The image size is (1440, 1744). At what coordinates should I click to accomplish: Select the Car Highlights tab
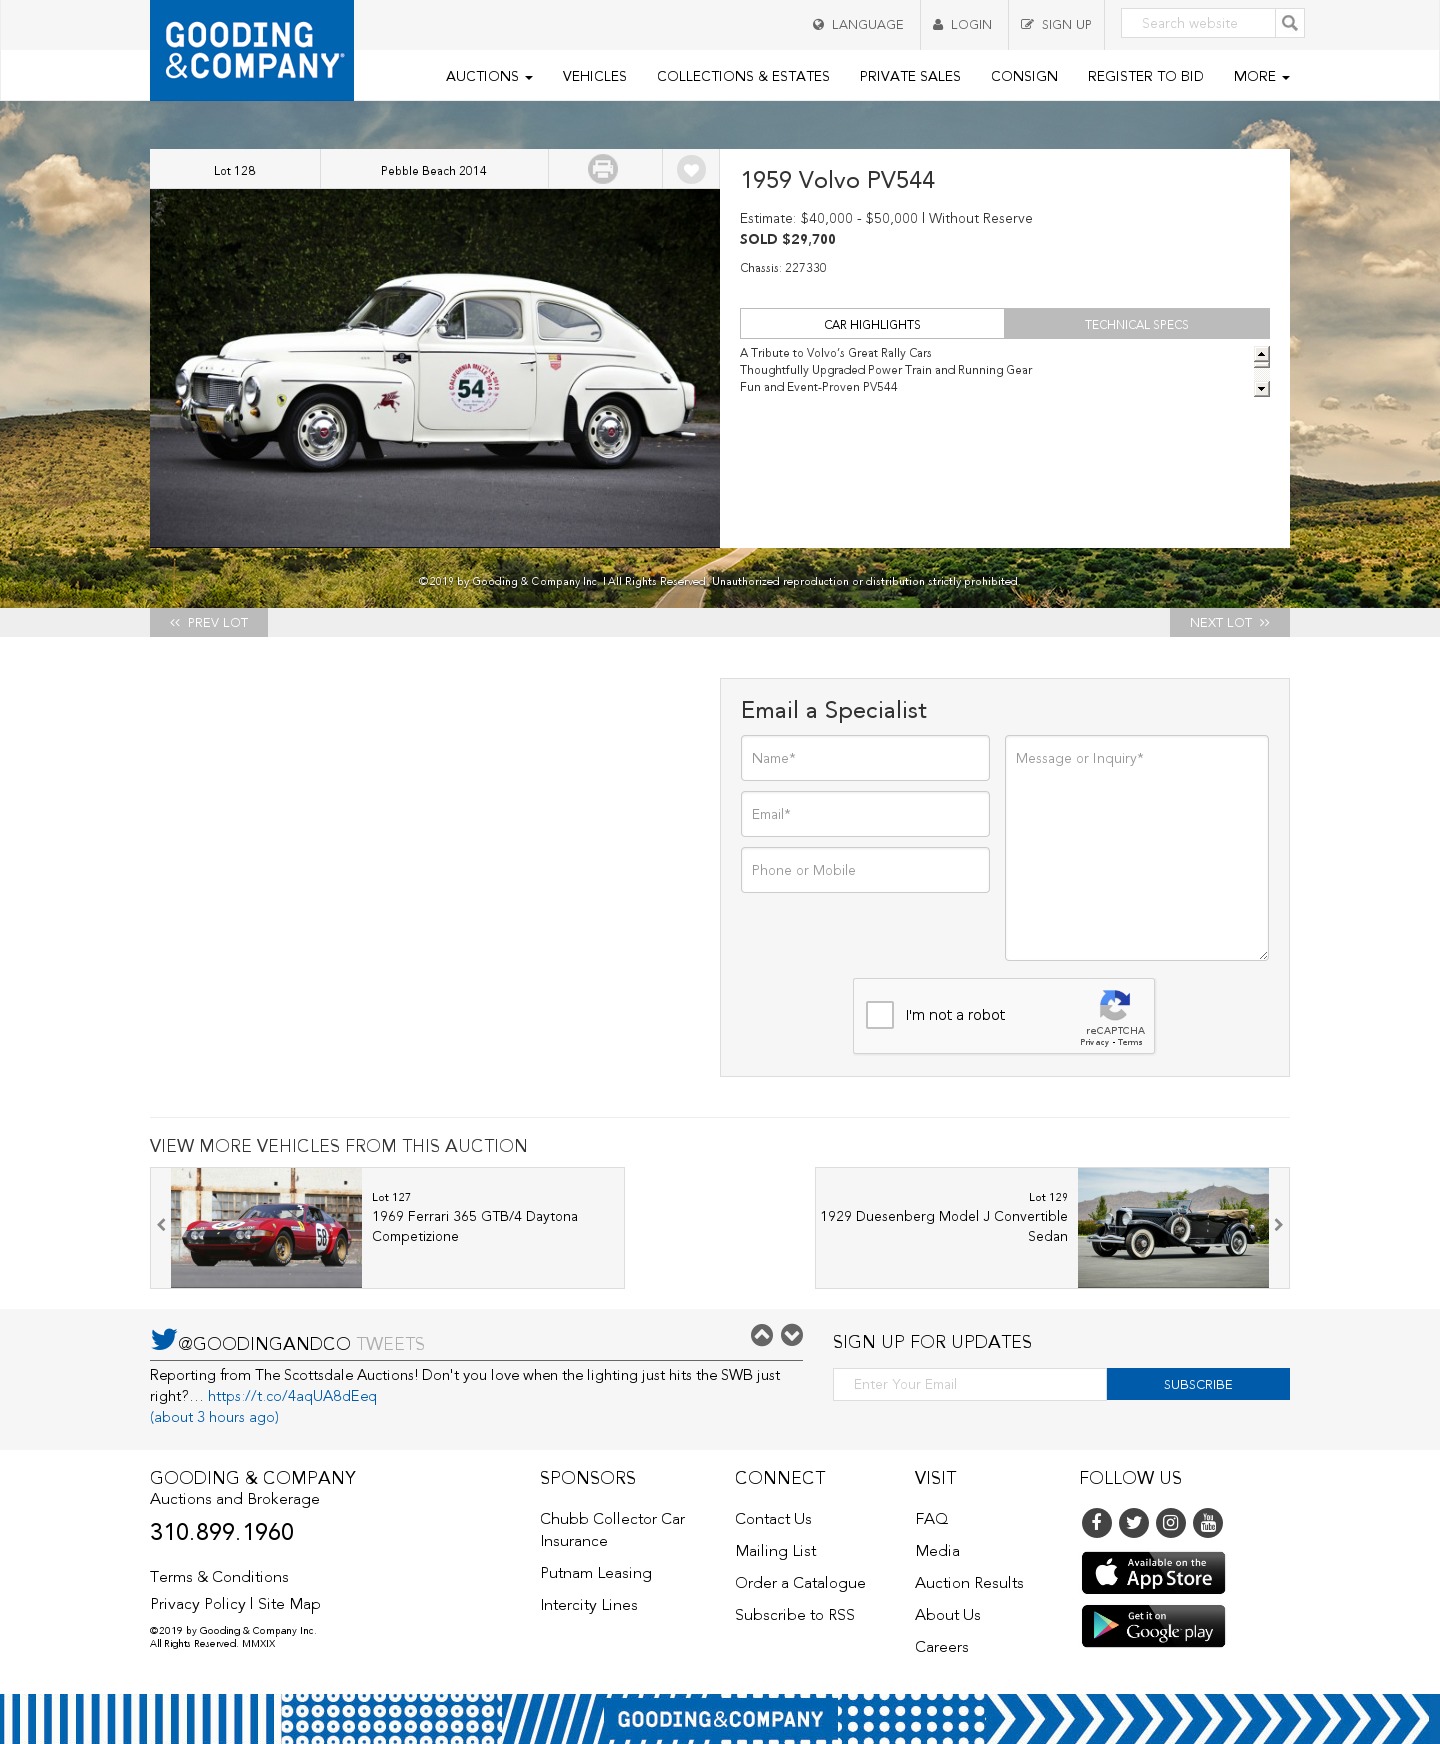click(x=872, y=324)
